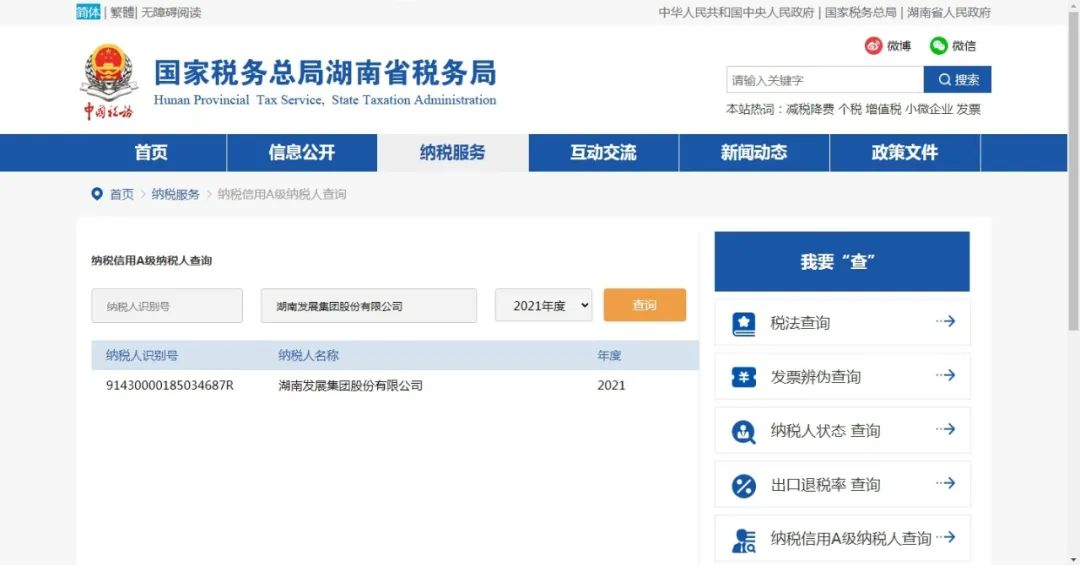
Task: Click the A-level taxpayer query icon in sidebar
Action: tap(744, 539)
